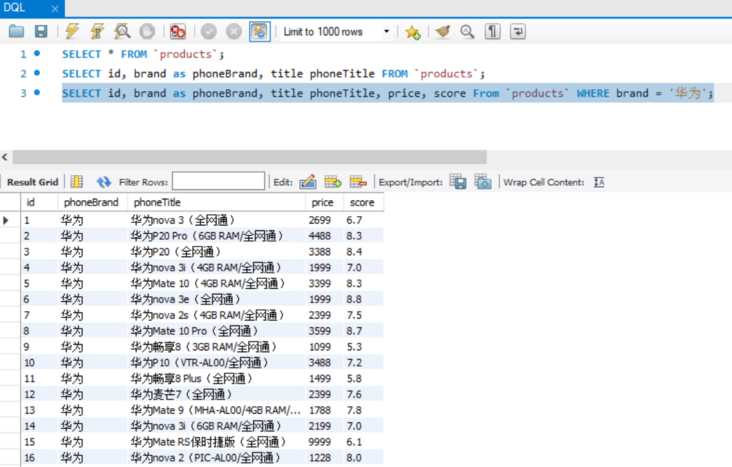Execute the query with the lightning bolt
This screenshot has height=467, width=732.
click(72, 32)
